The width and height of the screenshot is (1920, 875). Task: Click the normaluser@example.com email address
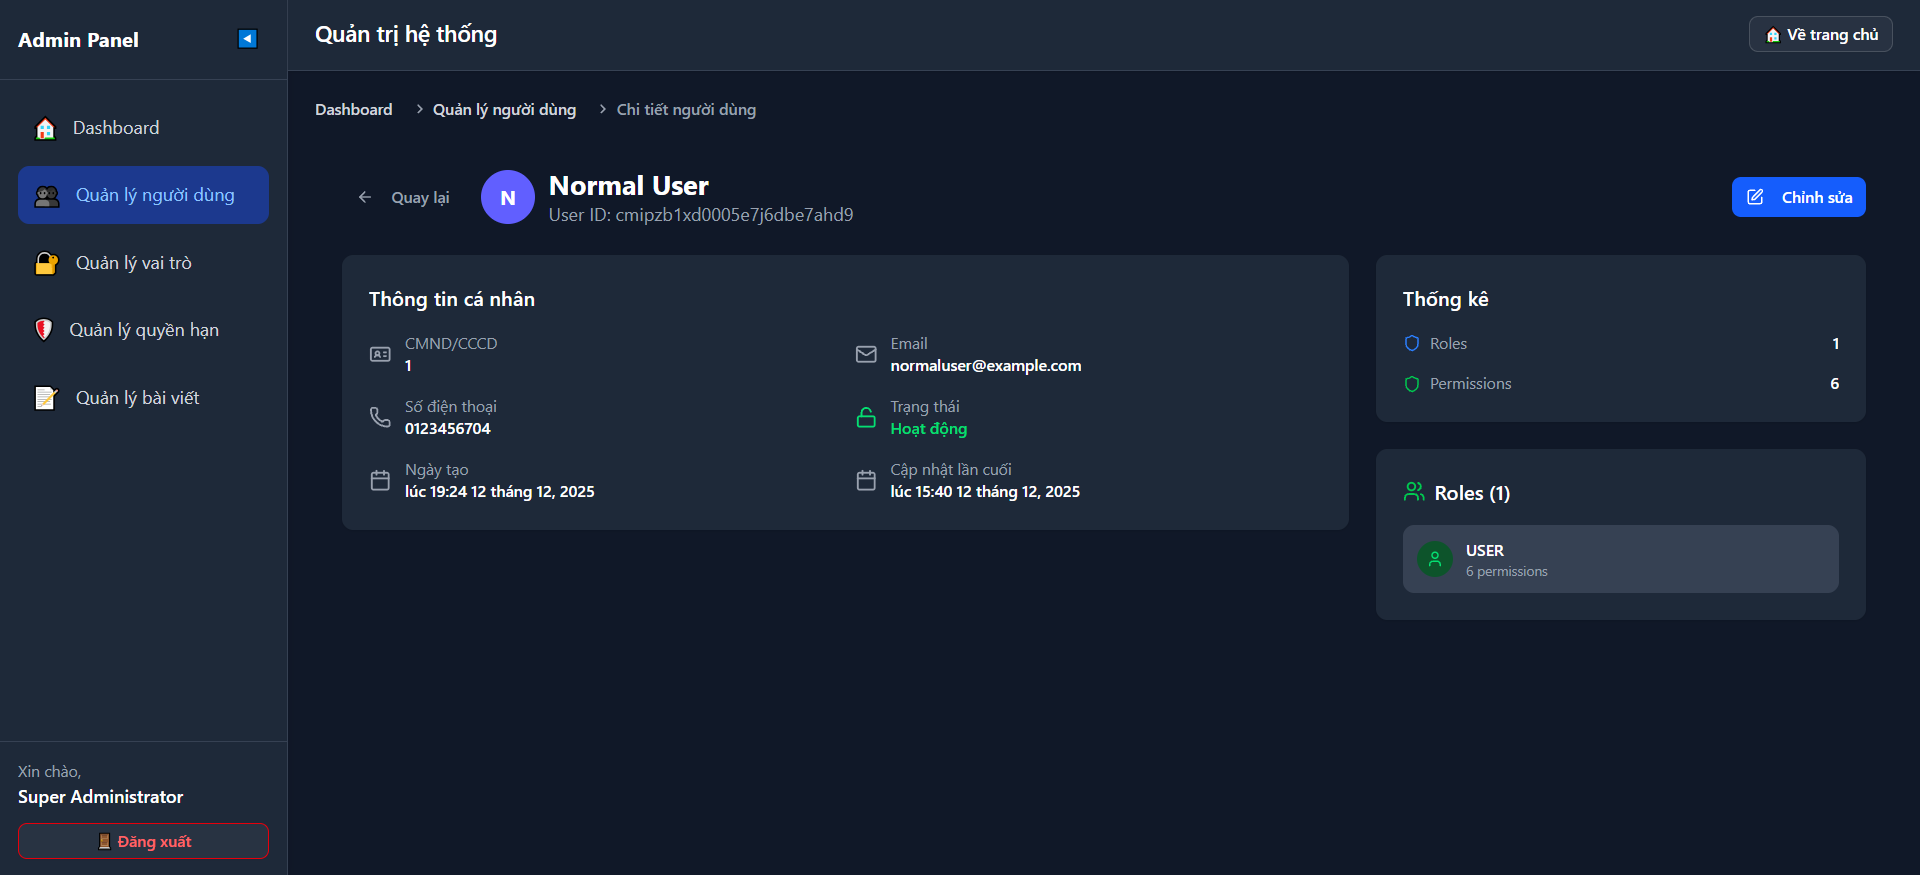pyautogui.click(x=985, y=366)
